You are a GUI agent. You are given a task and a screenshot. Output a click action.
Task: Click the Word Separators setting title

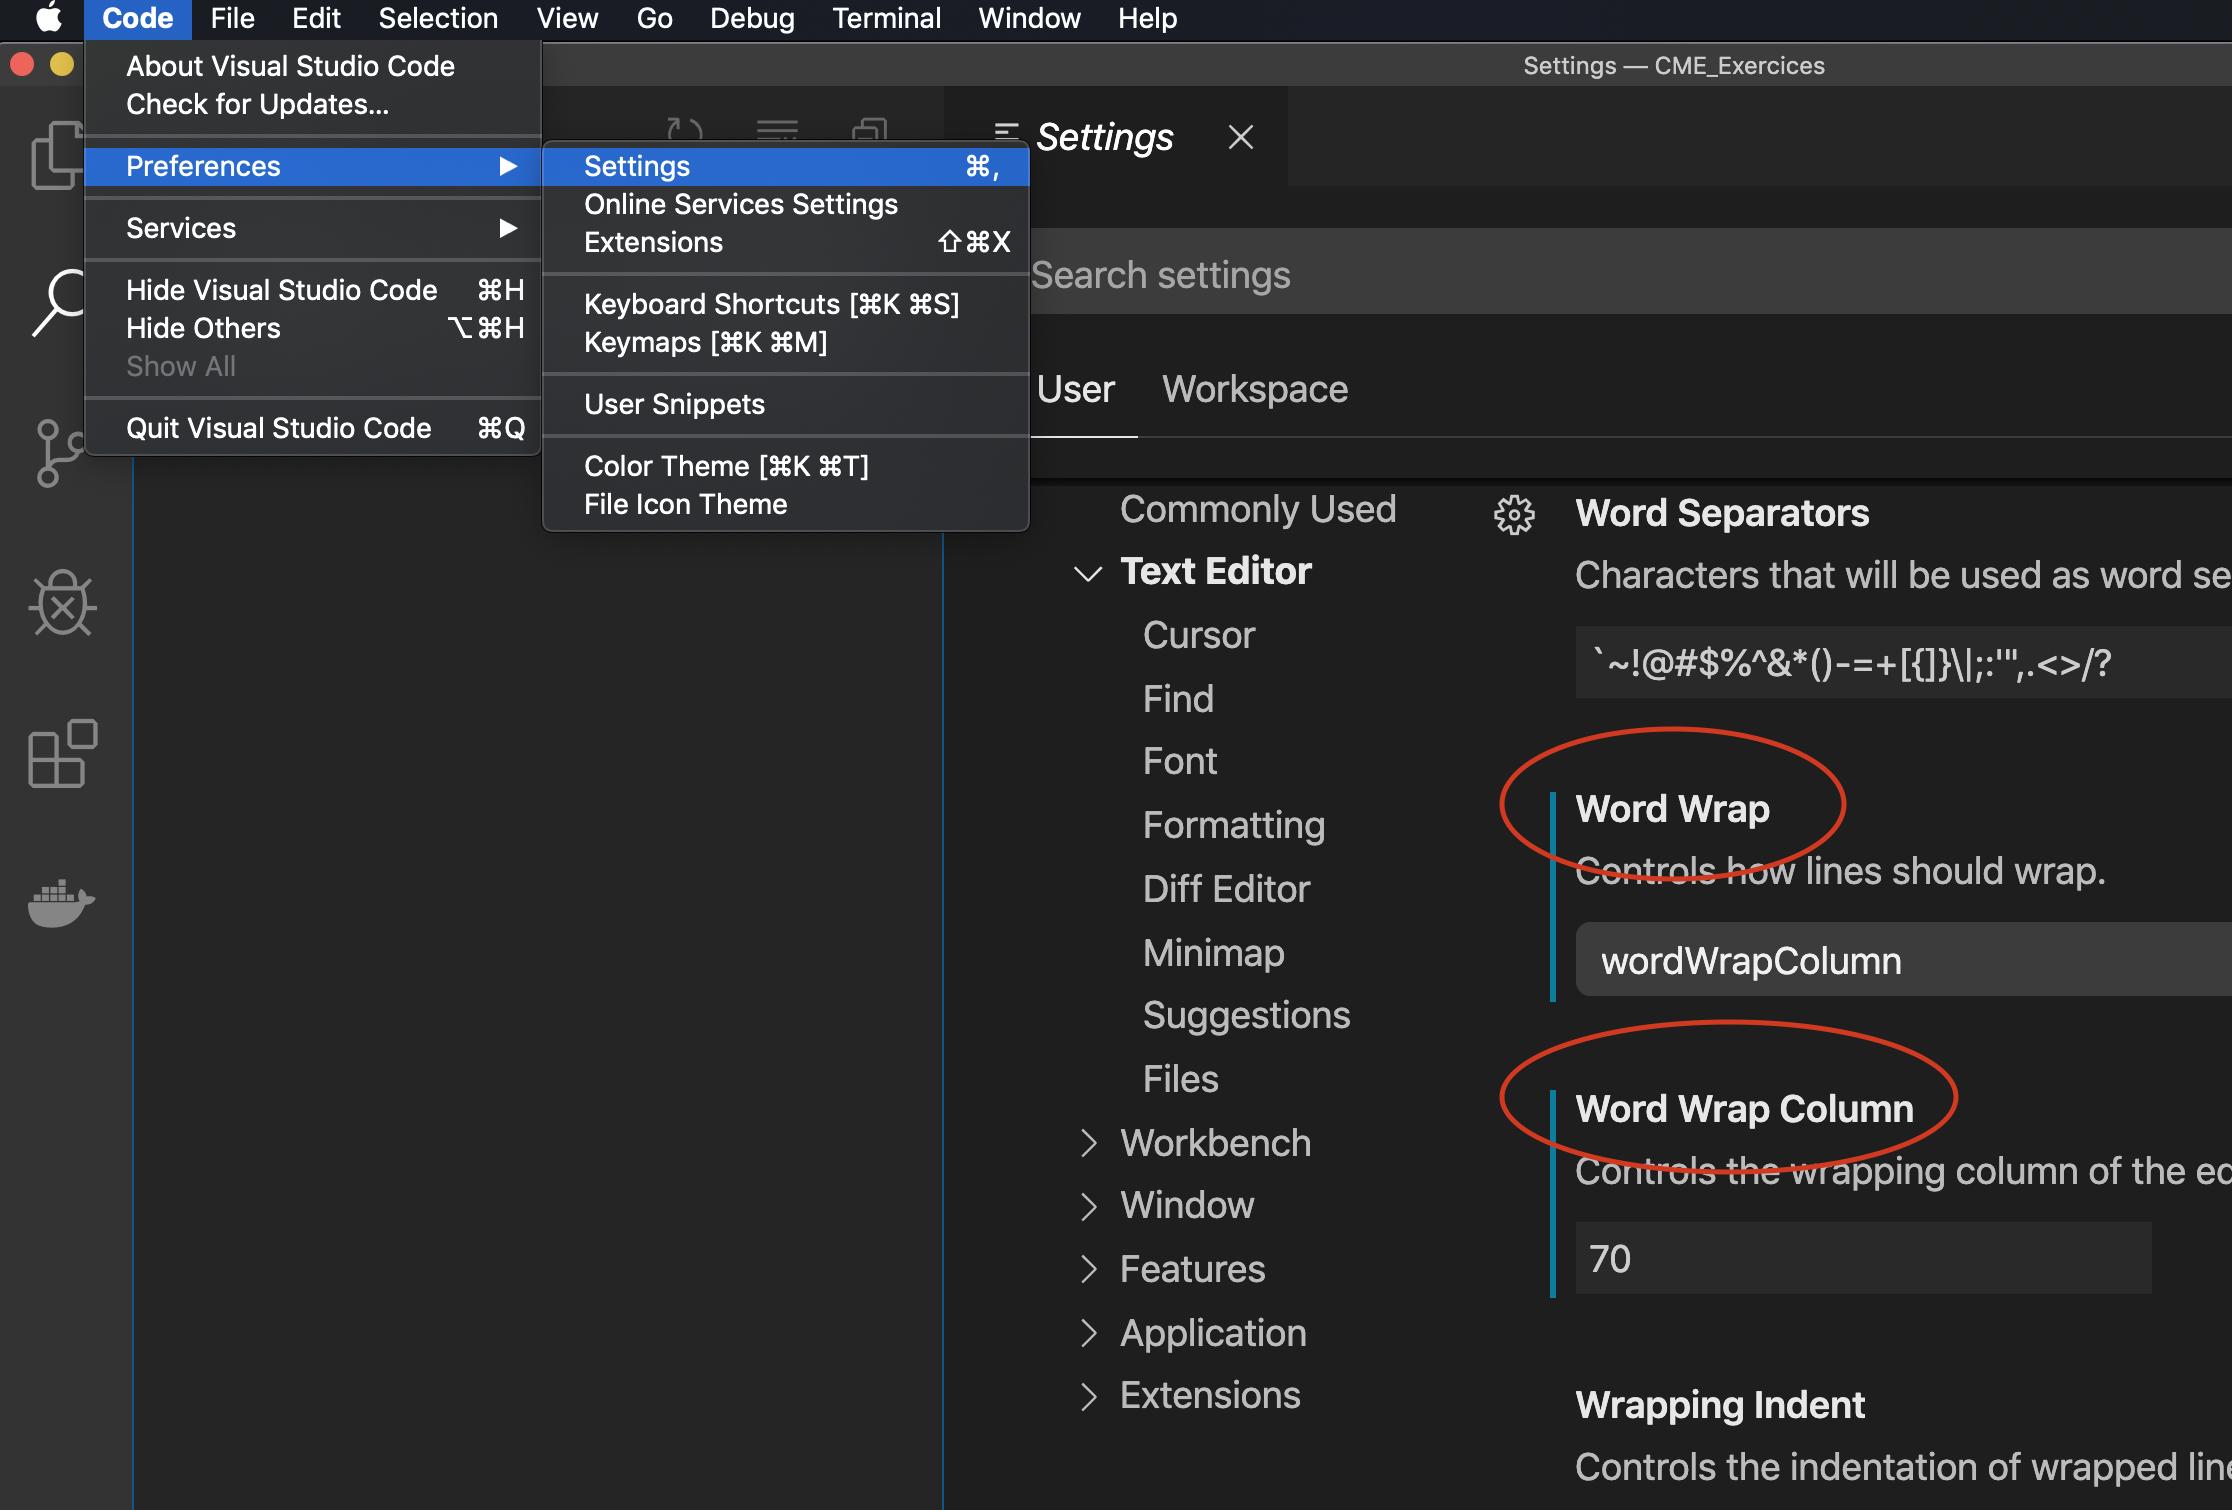coord(1722,513)
